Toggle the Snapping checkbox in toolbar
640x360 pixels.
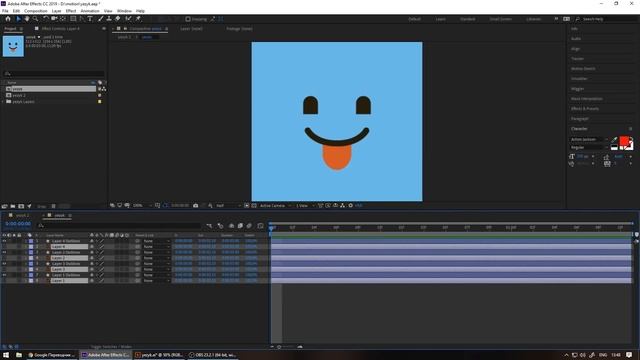coord(188,19)
